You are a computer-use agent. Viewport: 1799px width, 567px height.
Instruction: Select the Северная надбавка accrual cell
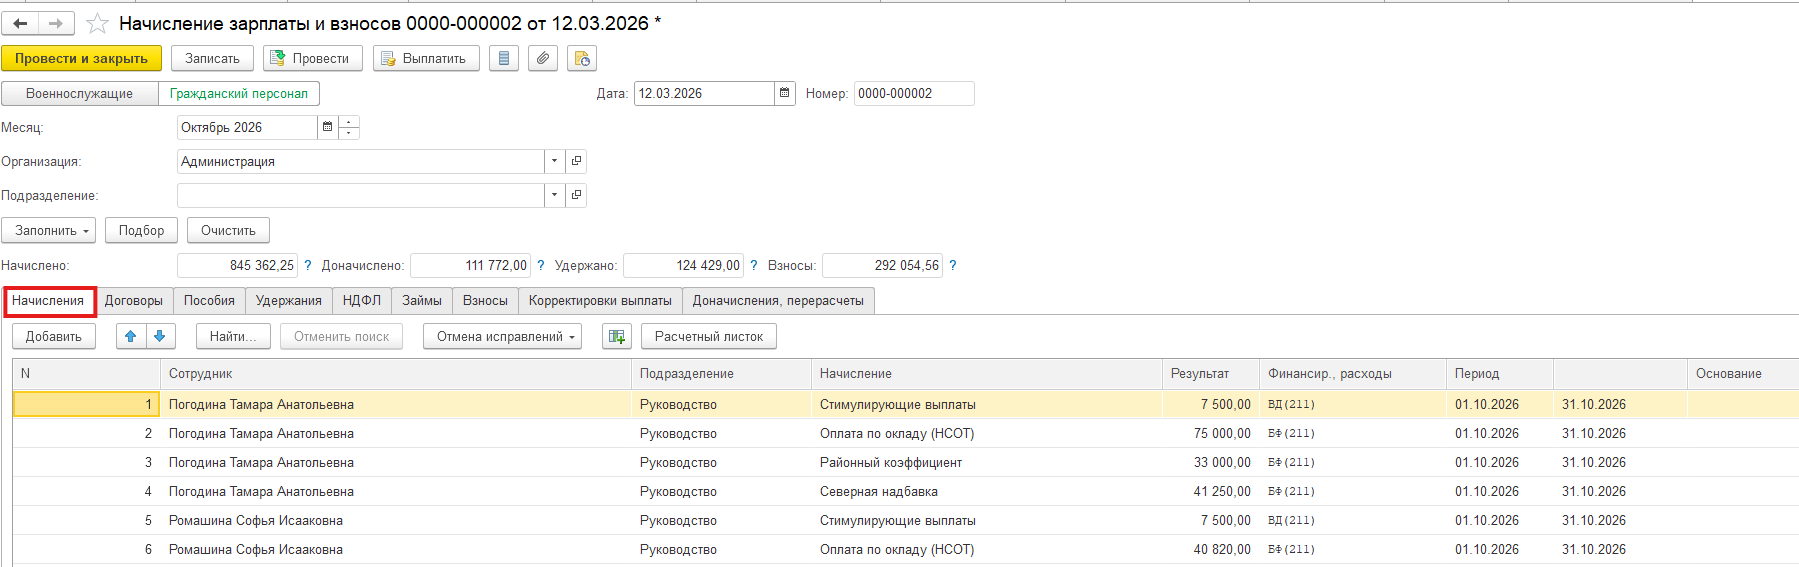(x=987, y=492)
